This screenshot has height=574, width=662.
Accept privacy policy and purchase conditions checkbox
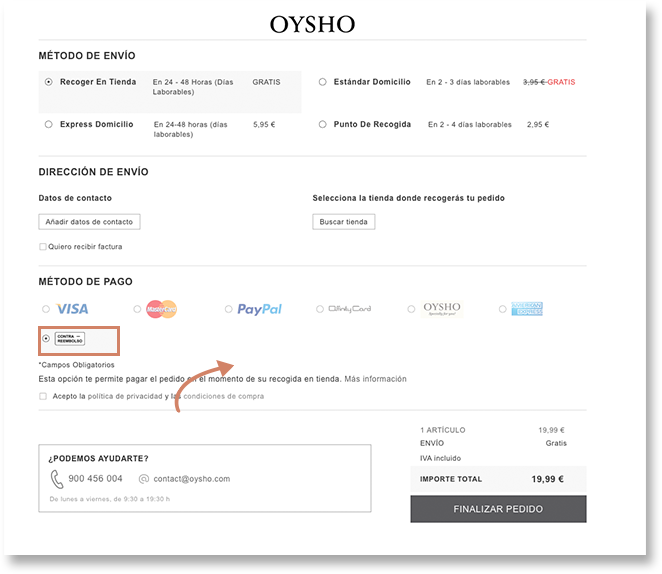43,396
